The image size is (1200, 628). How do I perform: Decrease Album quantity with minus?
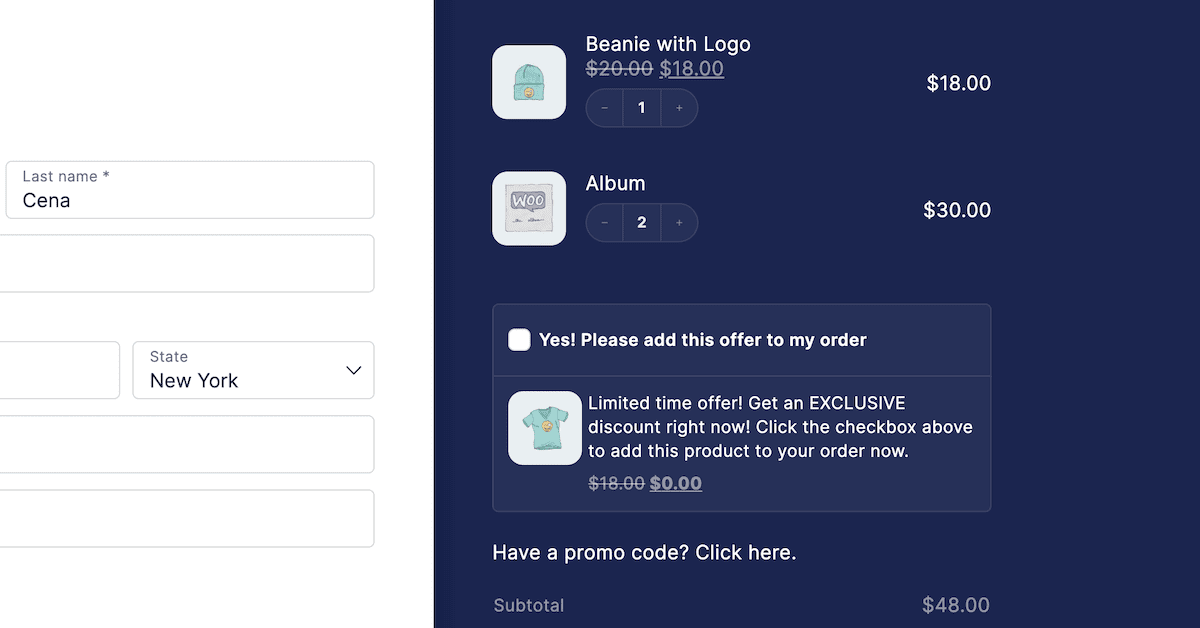coord(604,223)
